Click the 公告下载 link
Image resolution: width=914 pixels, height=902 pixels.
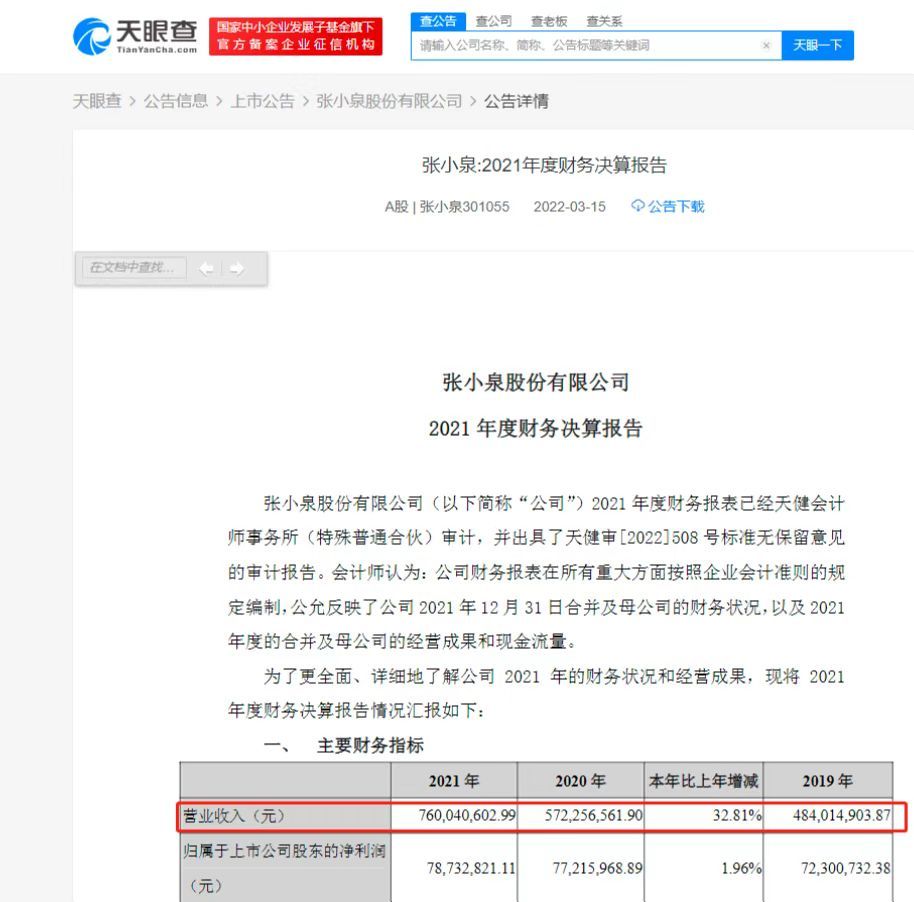coord(676,206)
